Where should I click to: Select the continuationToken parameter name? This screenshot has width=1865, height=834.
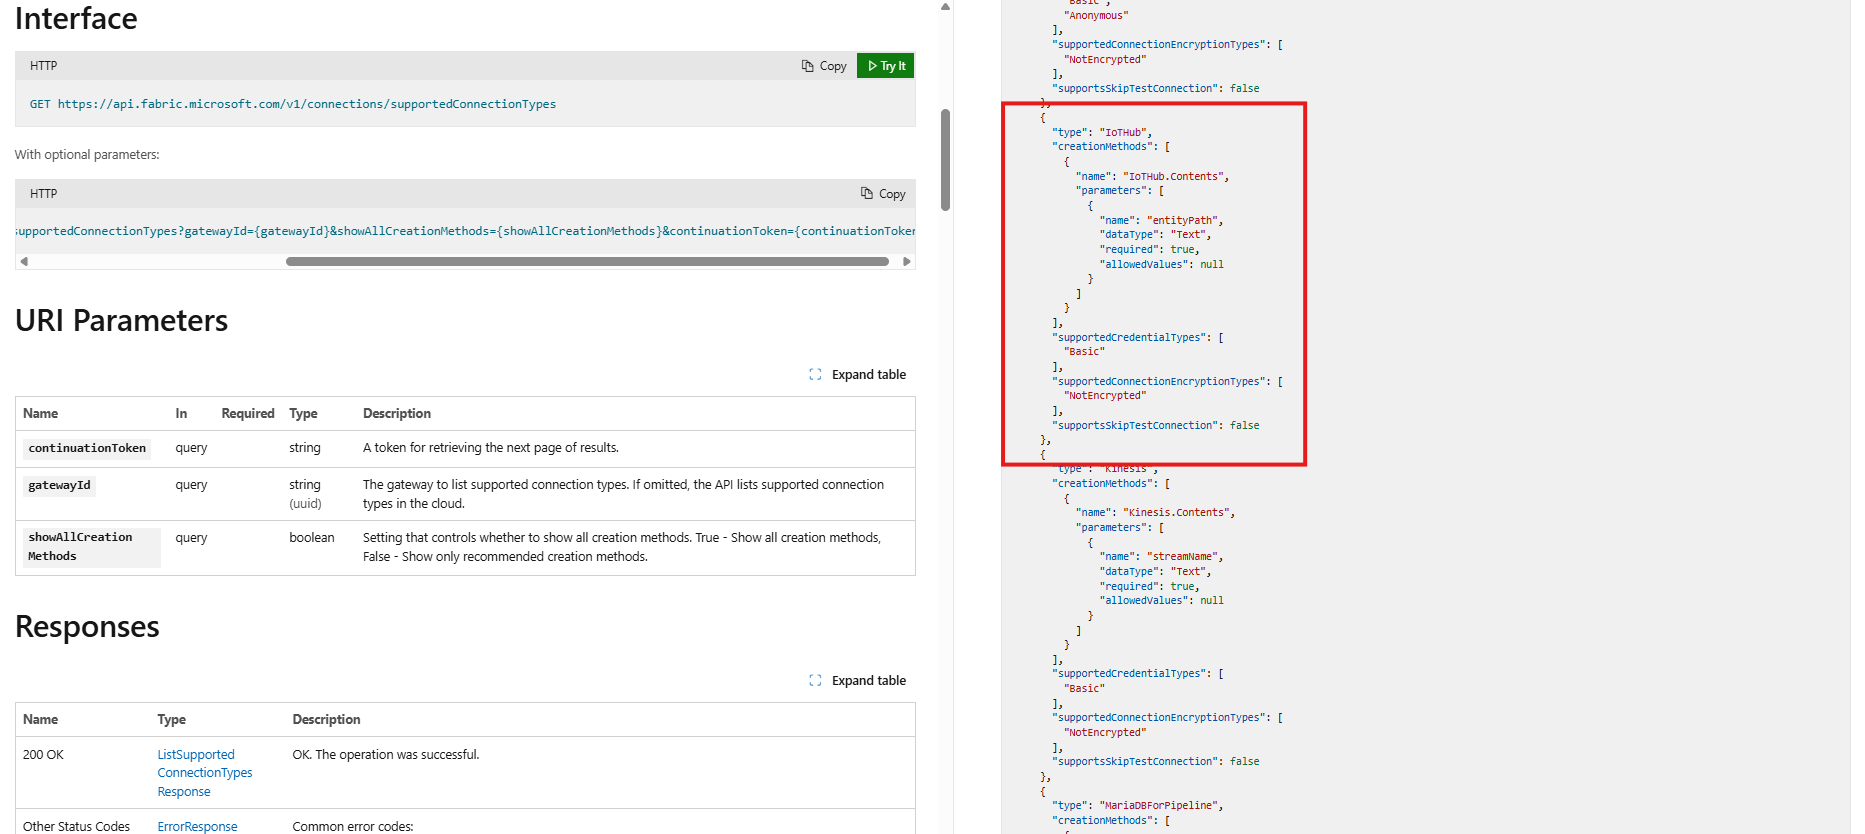pyautogui.click(x=87, y=449)
